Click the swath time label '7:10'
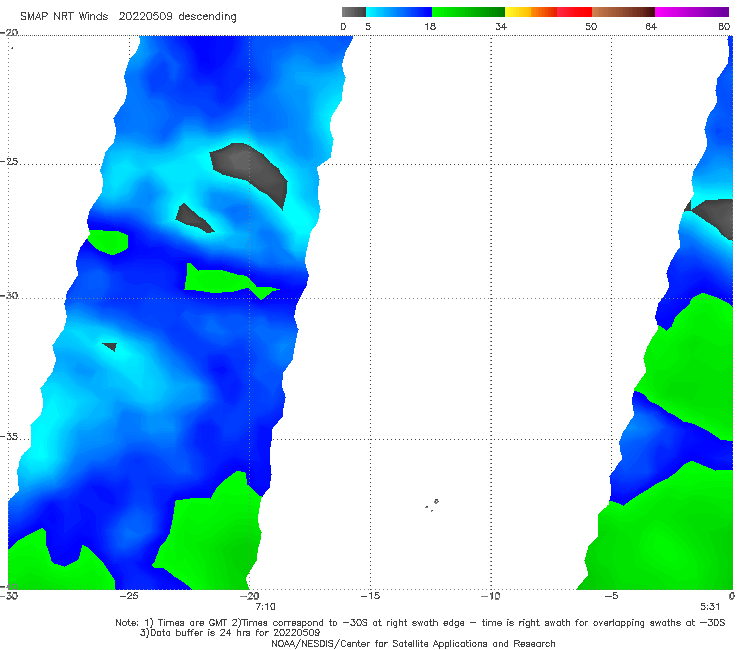The image size is (740, 650). (265, 607)
